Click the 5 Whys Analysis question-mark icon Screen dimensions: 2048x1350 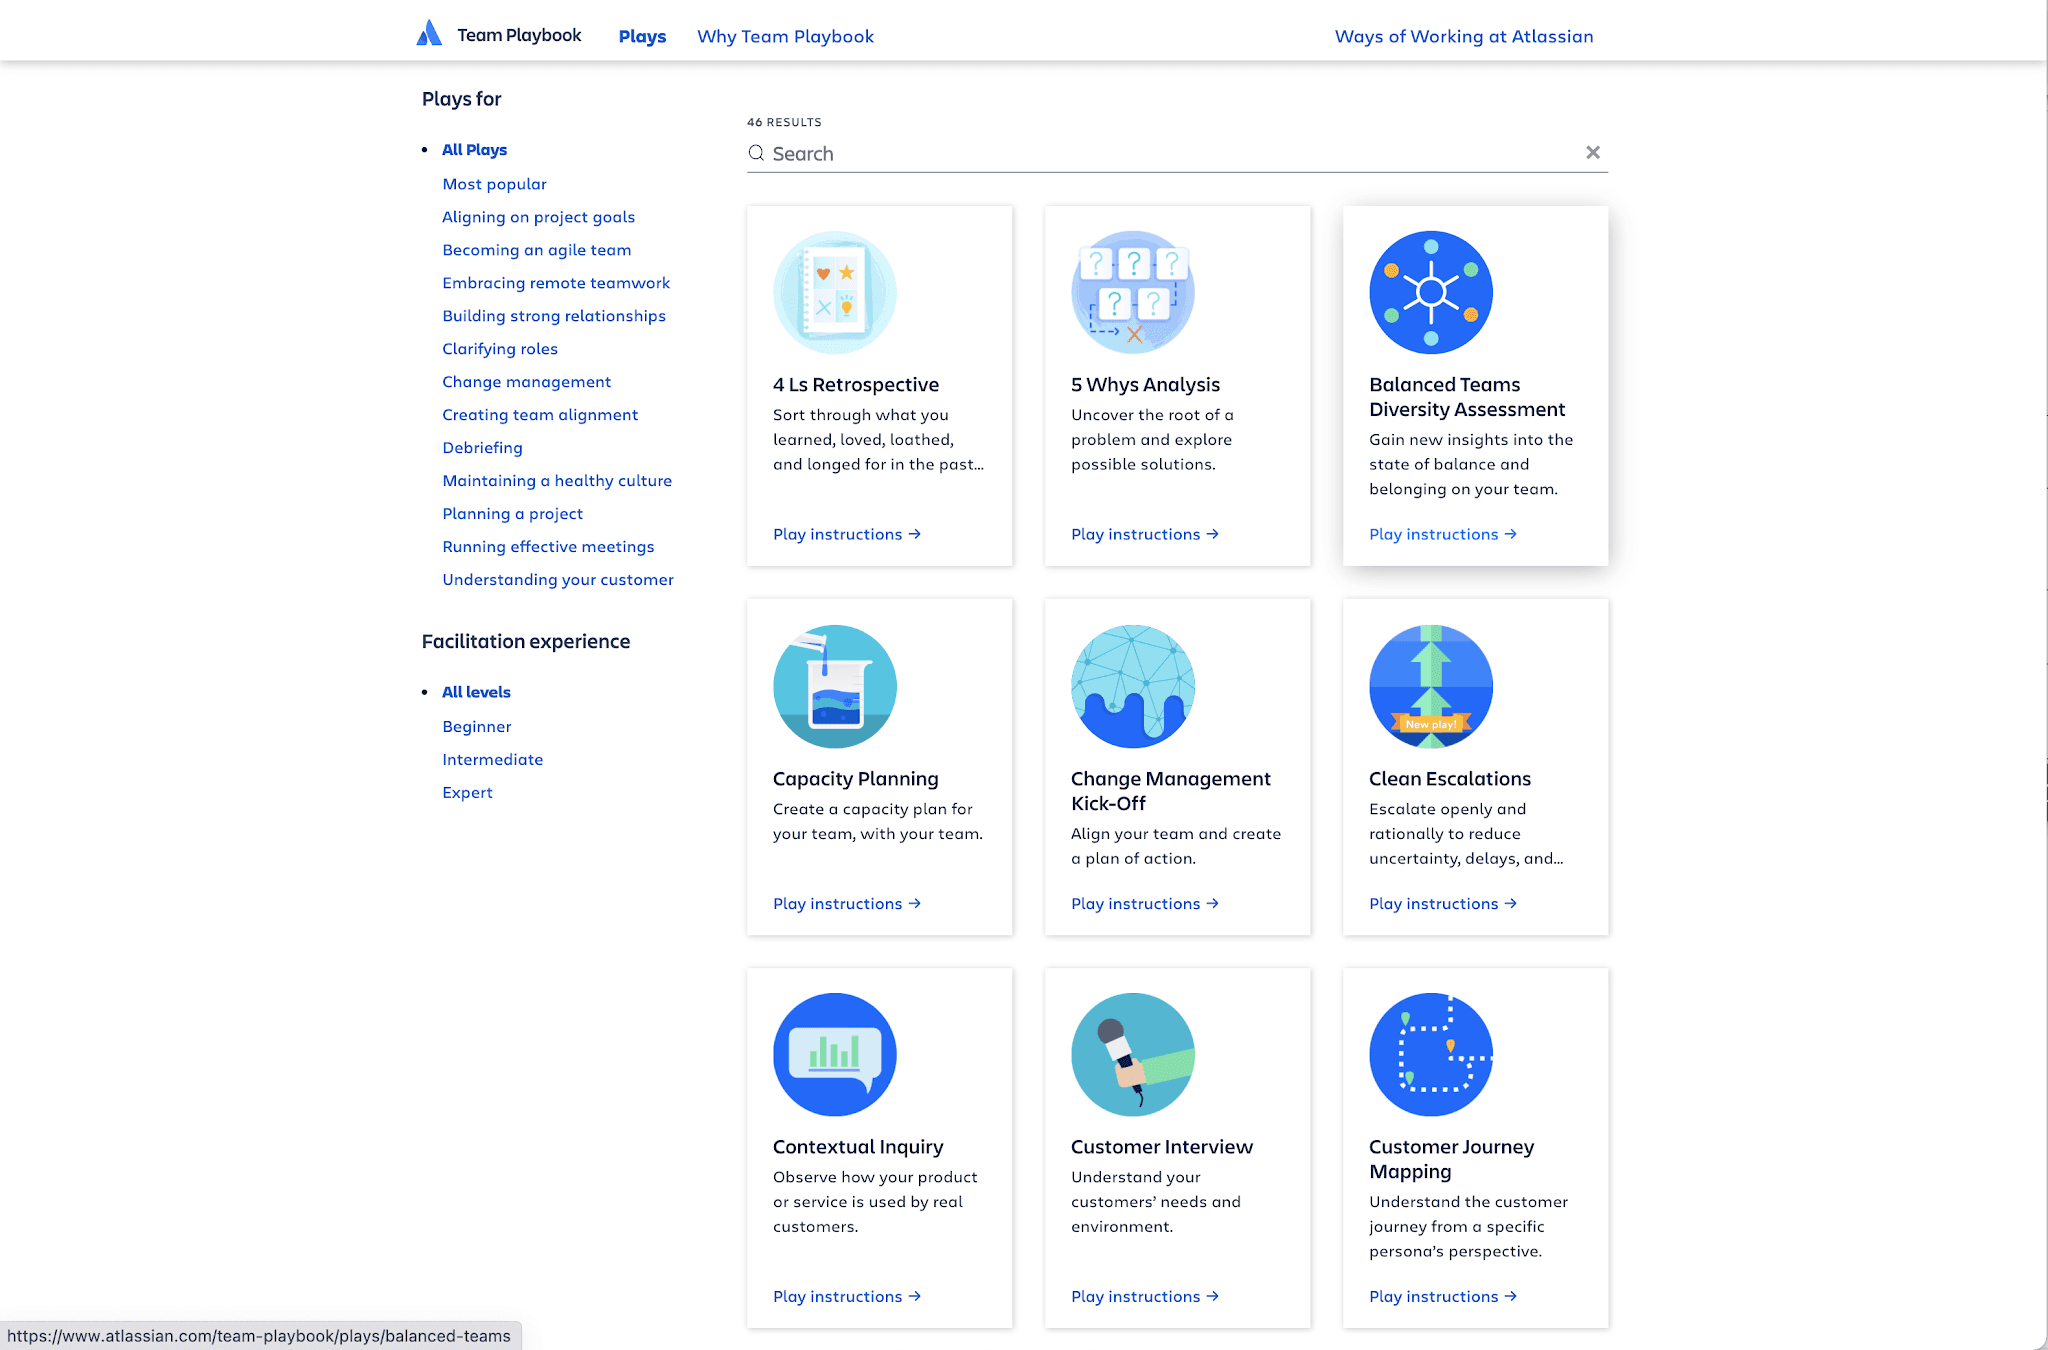[x=1132, y=292]
